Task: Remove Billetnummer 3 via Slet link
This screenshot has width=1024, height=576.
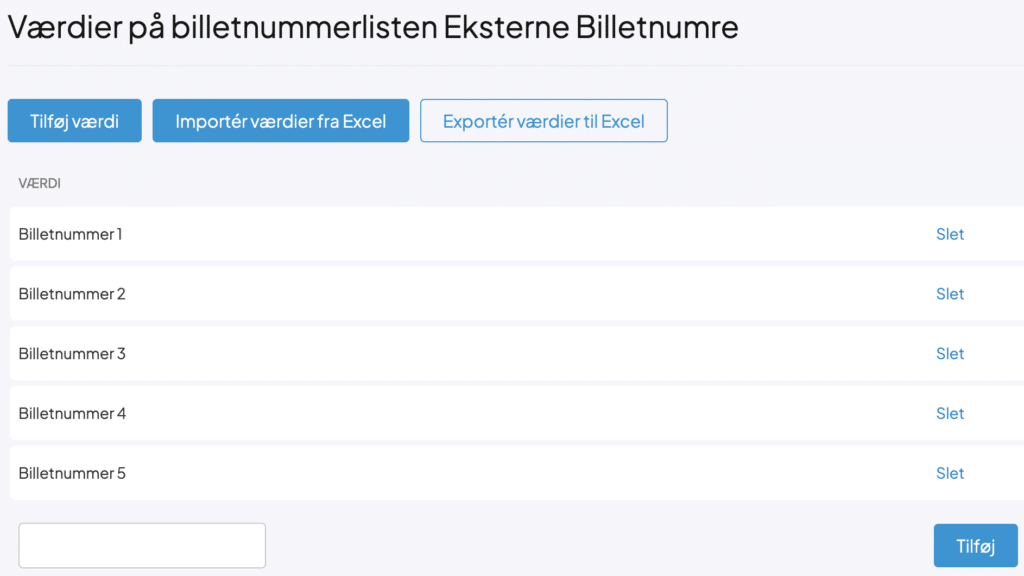Action: (949, 354)
